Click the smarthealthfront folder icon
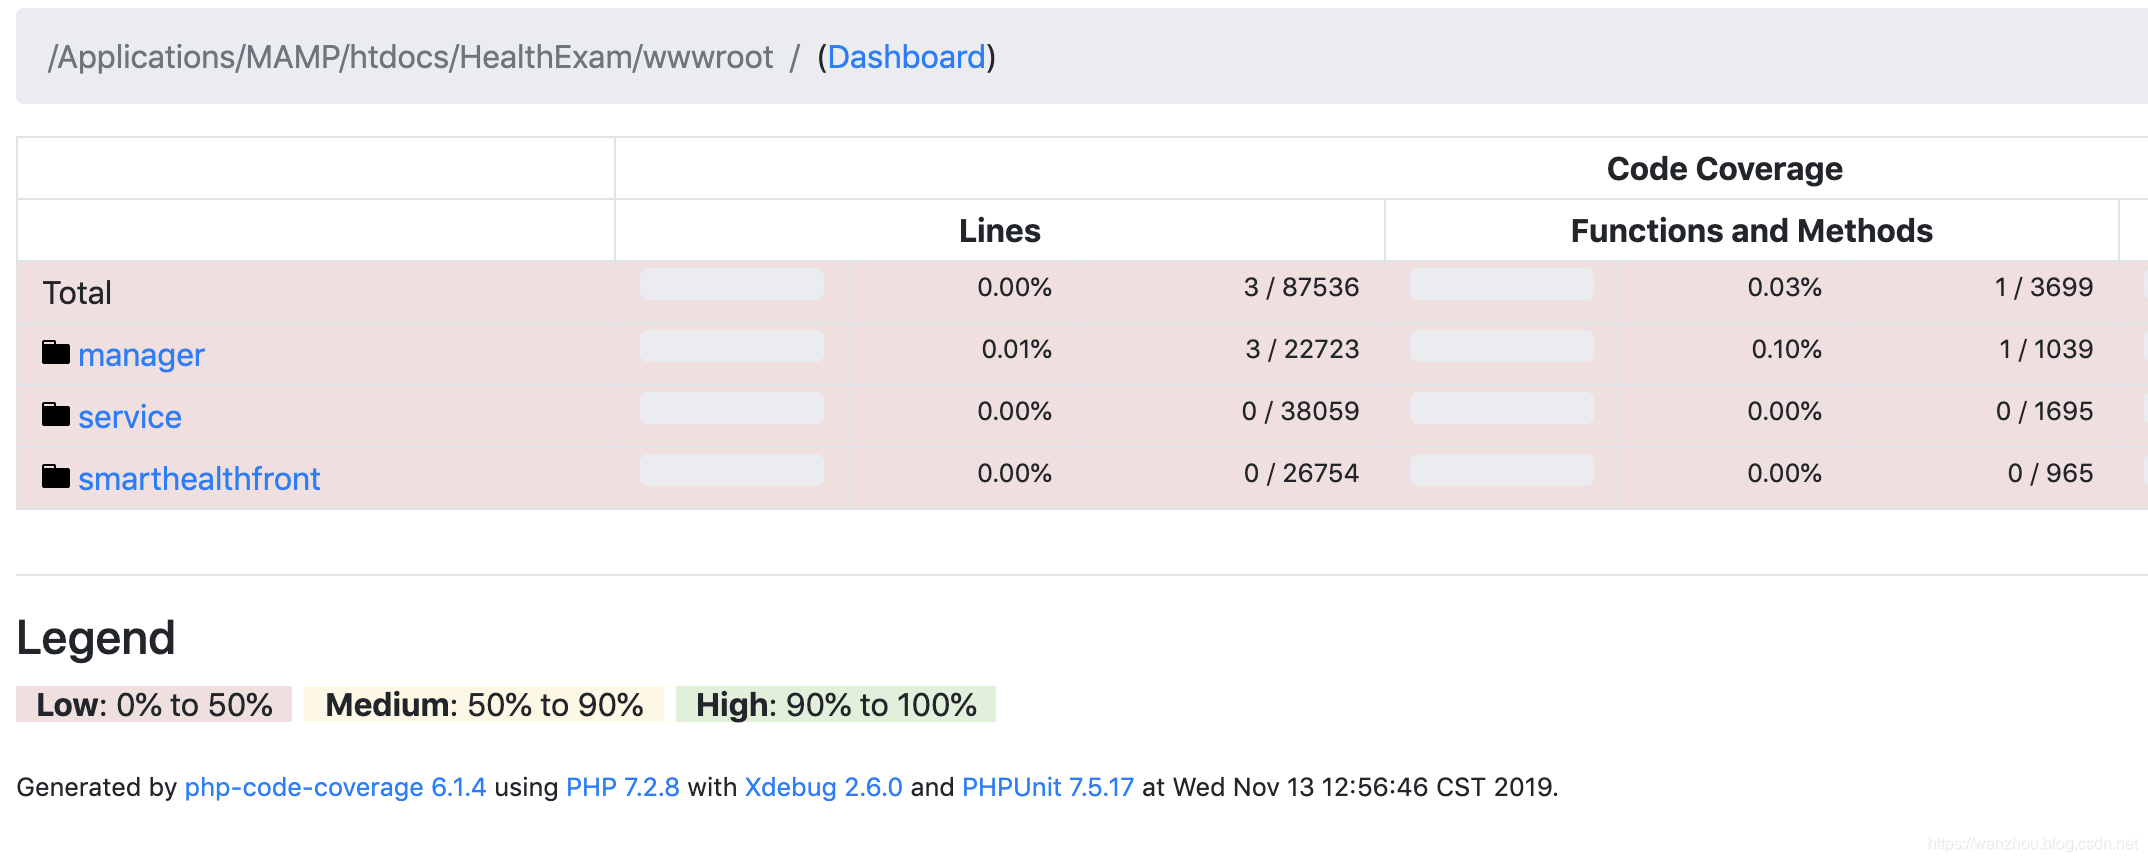The height and width of the screenshot is (862, 2148). tap(56, 476)
